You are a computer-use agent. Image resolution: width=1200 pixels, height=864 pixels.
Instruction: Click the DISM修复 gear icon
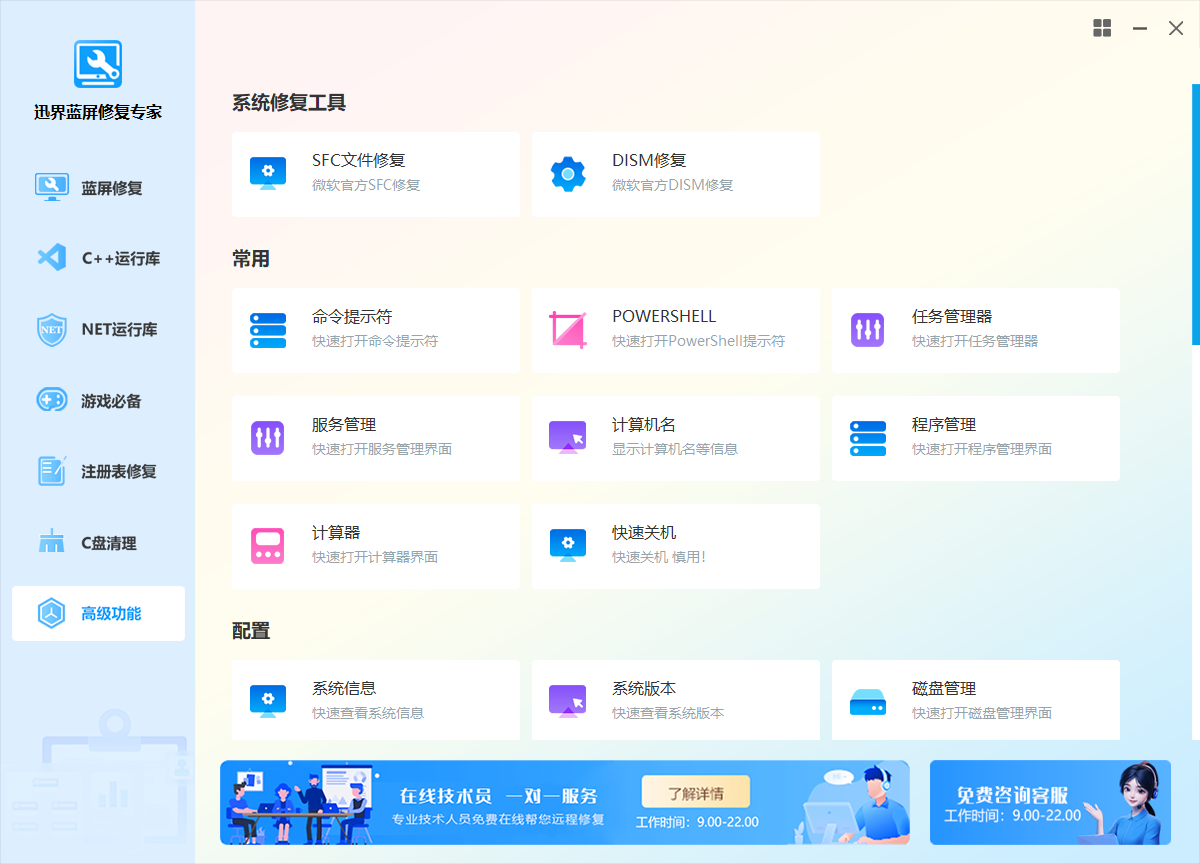tap(568, 174)
